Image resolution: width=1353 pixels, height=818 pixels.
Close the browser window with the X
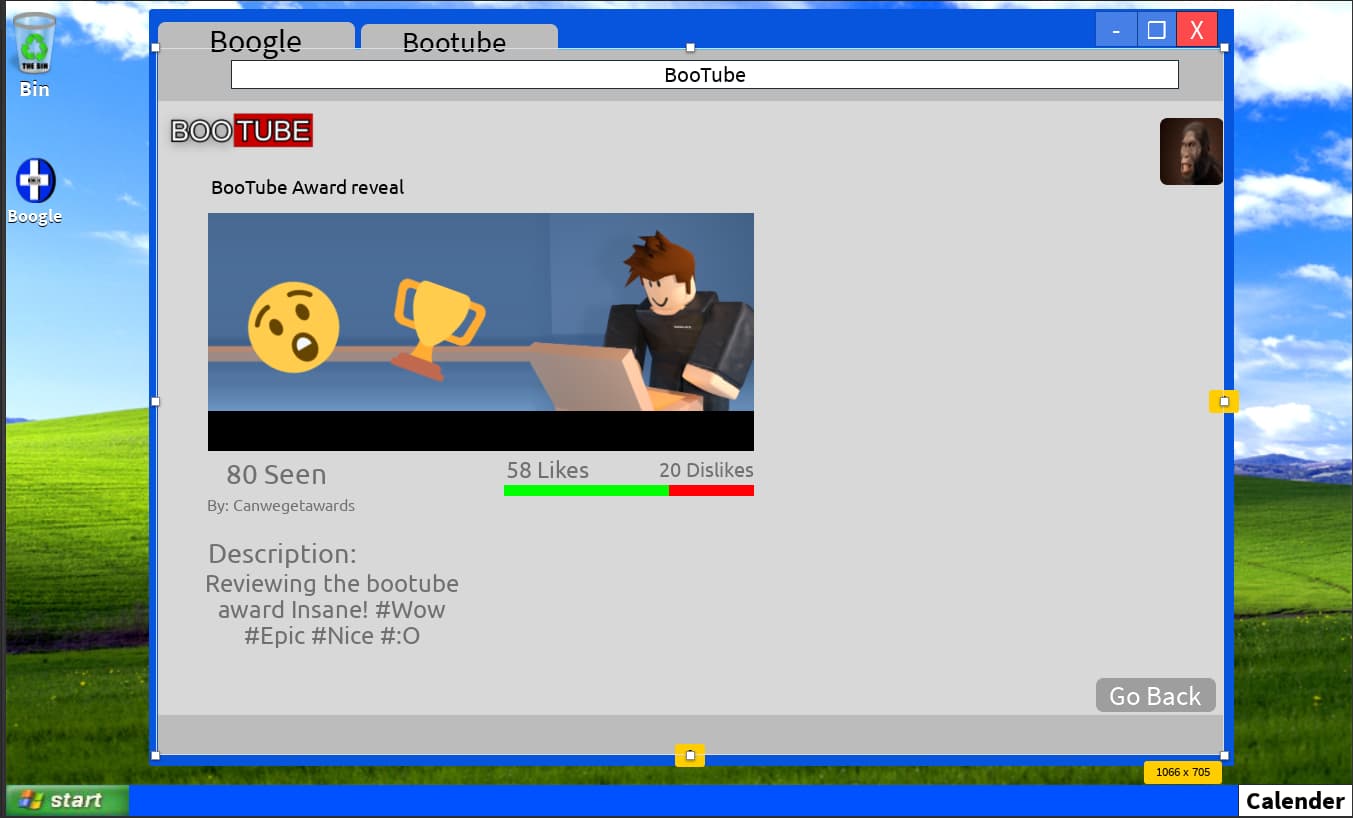(x=1197, y=29)
